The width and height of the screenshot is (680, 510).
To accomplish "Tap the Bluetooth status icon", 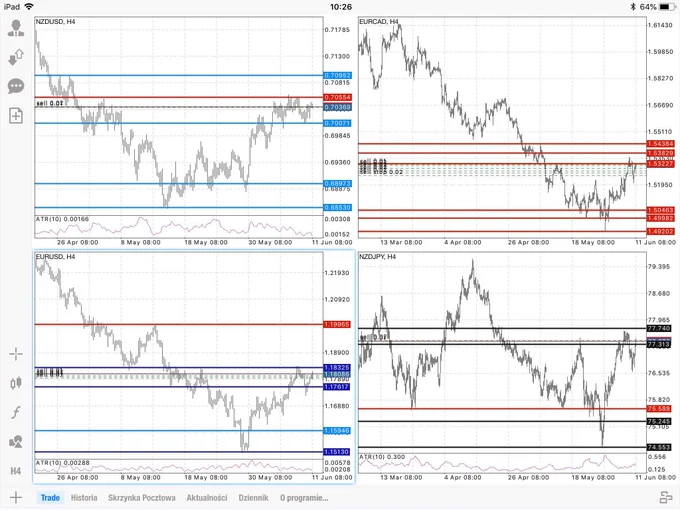I will pos(633,7).
